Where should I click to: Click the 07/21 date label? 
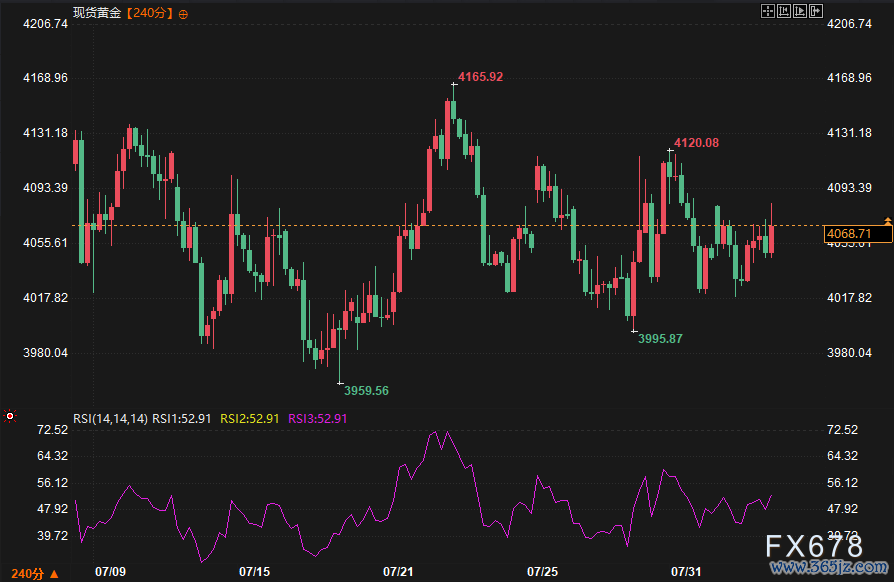tap(398, 572)
